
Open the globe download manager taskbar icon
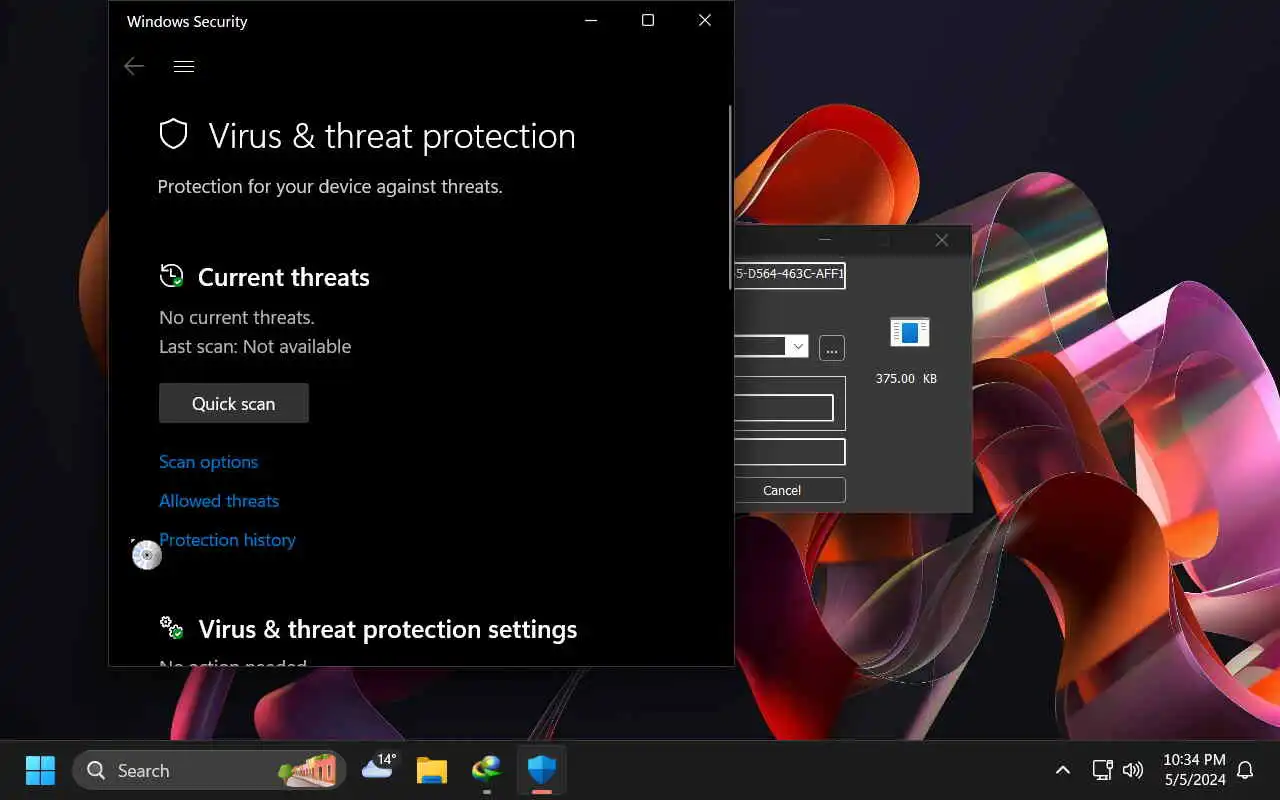[487, 770]
